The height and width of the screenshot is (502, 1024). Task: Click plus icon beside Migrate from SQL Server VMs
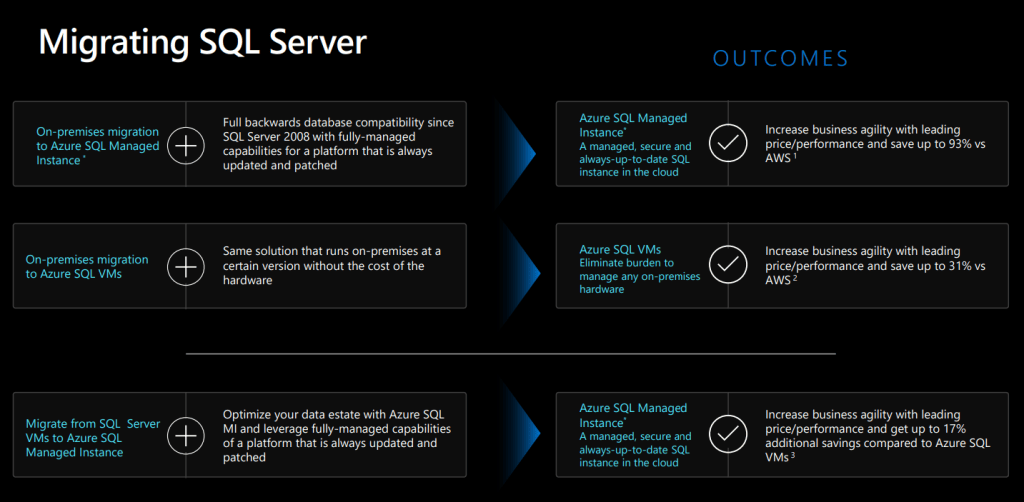[x=186, y=436]
